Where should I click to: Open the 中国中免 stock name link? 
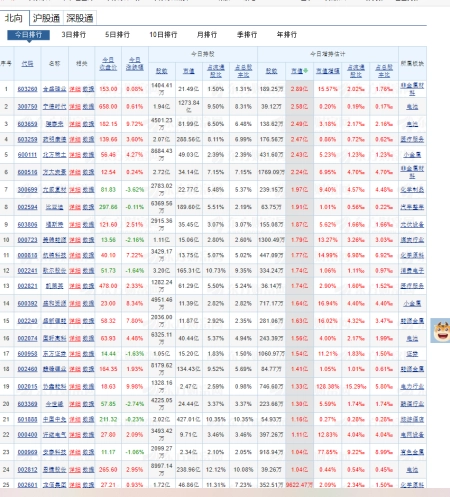pyautogui.click(x=55, y=419)
